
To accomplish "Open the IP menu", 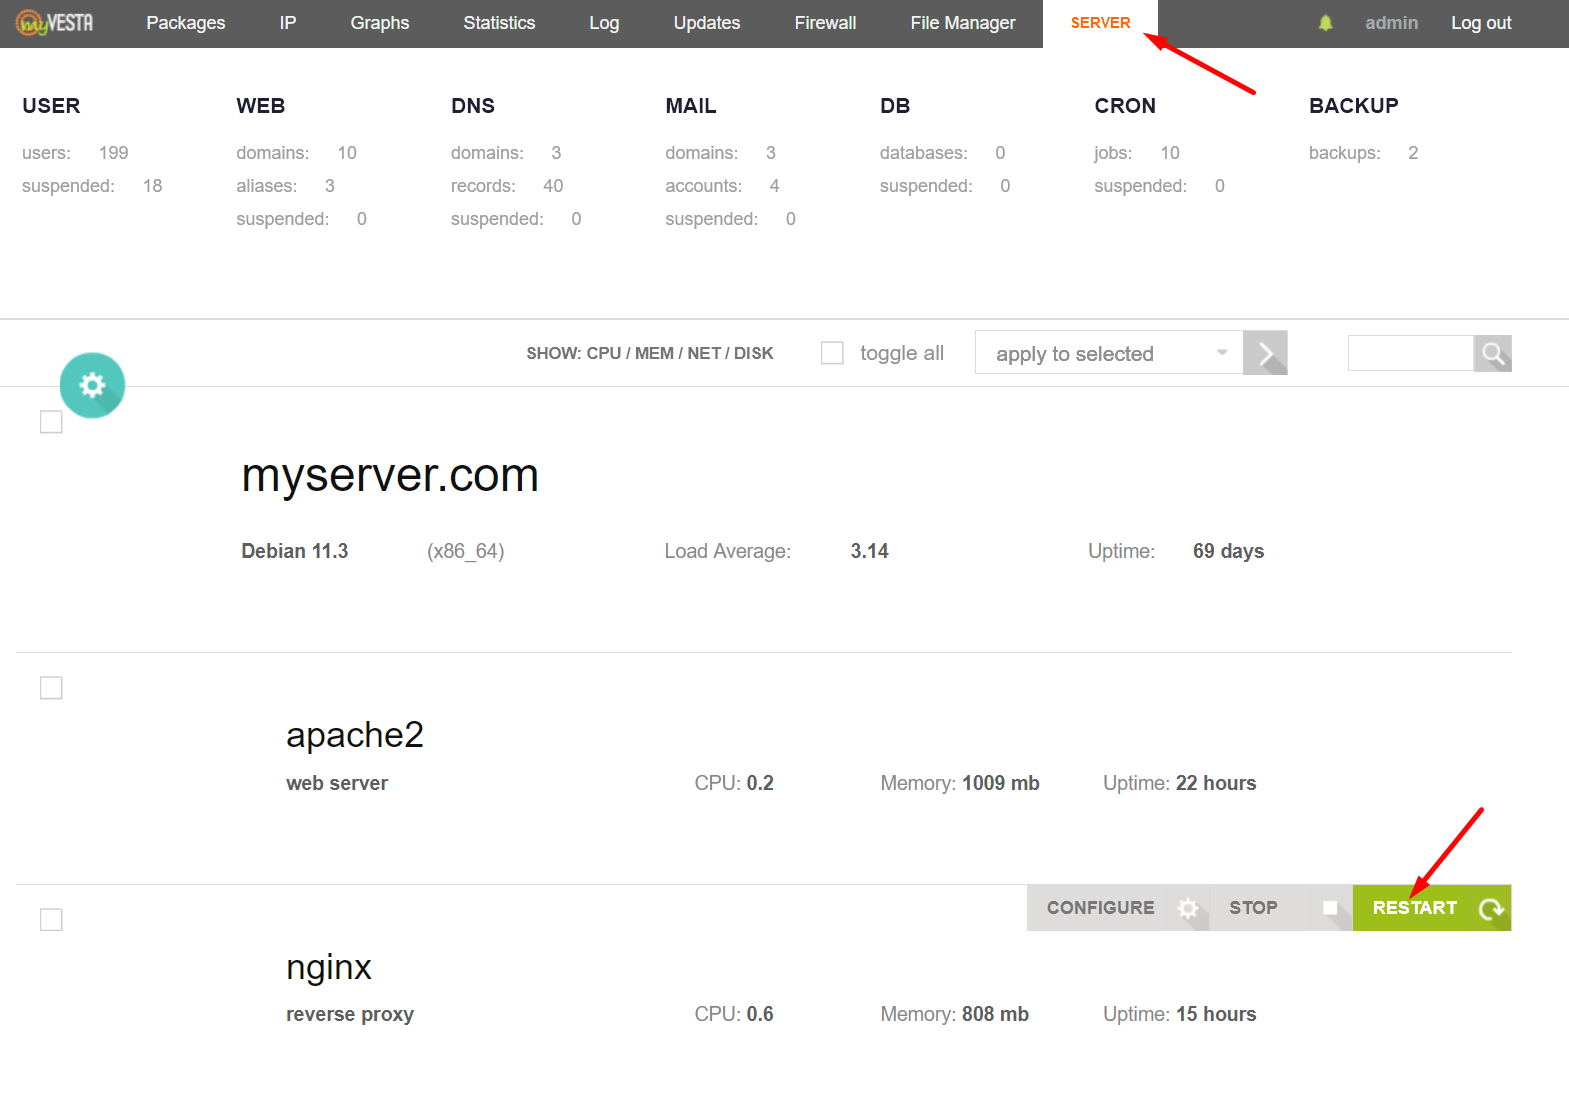I will (x=288, y=23).
